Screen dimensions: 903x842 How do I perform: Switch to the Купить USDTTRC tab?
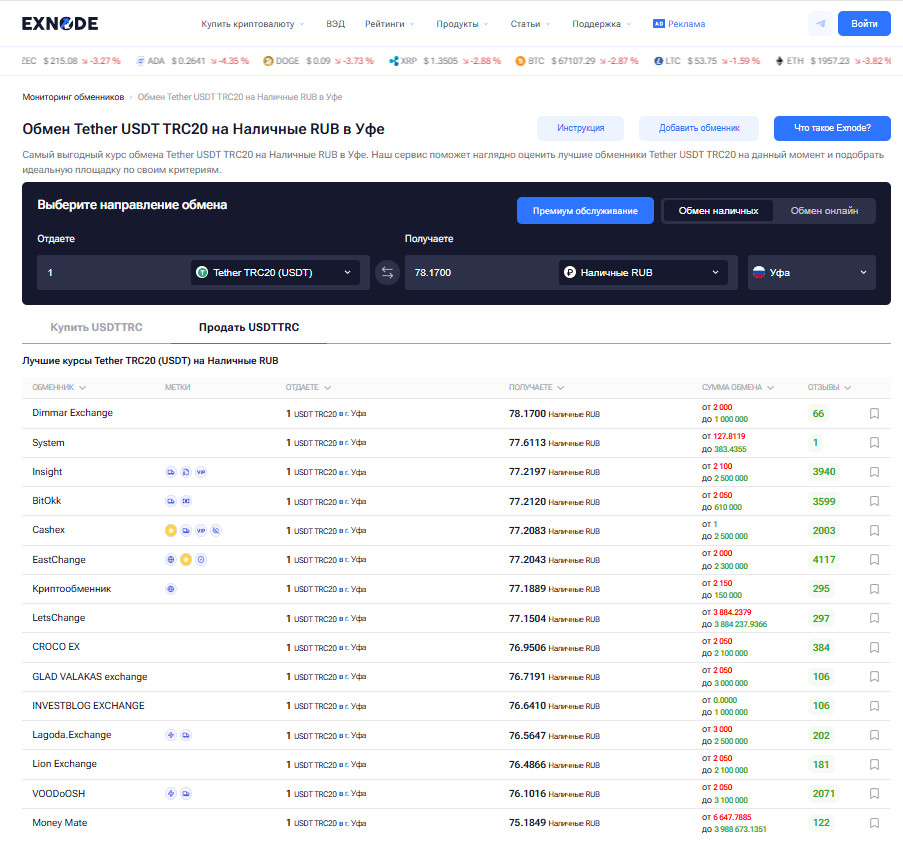click(x=96, y=327)
